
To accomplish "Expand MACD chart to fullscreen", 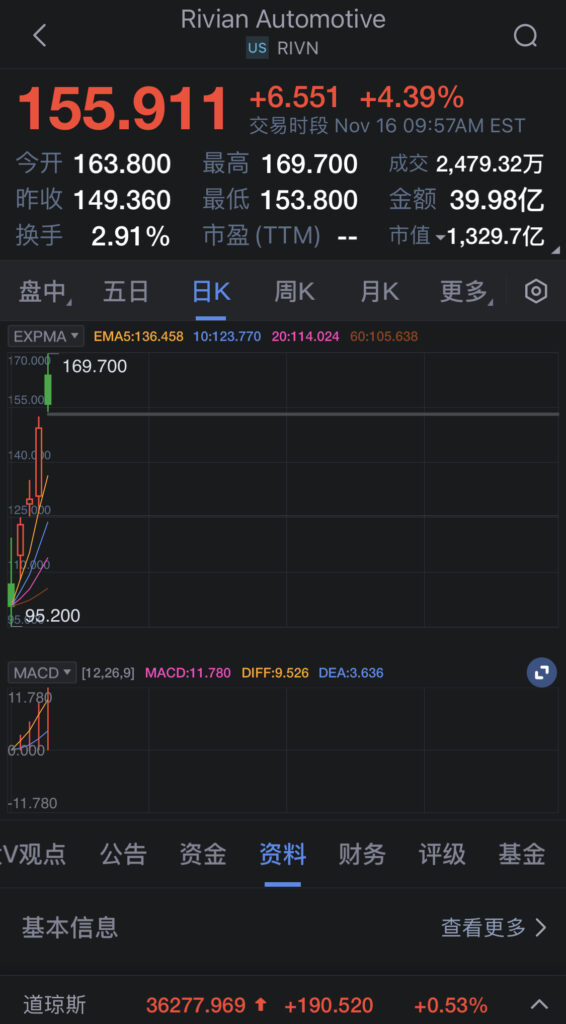I will [x=542, y=673].
